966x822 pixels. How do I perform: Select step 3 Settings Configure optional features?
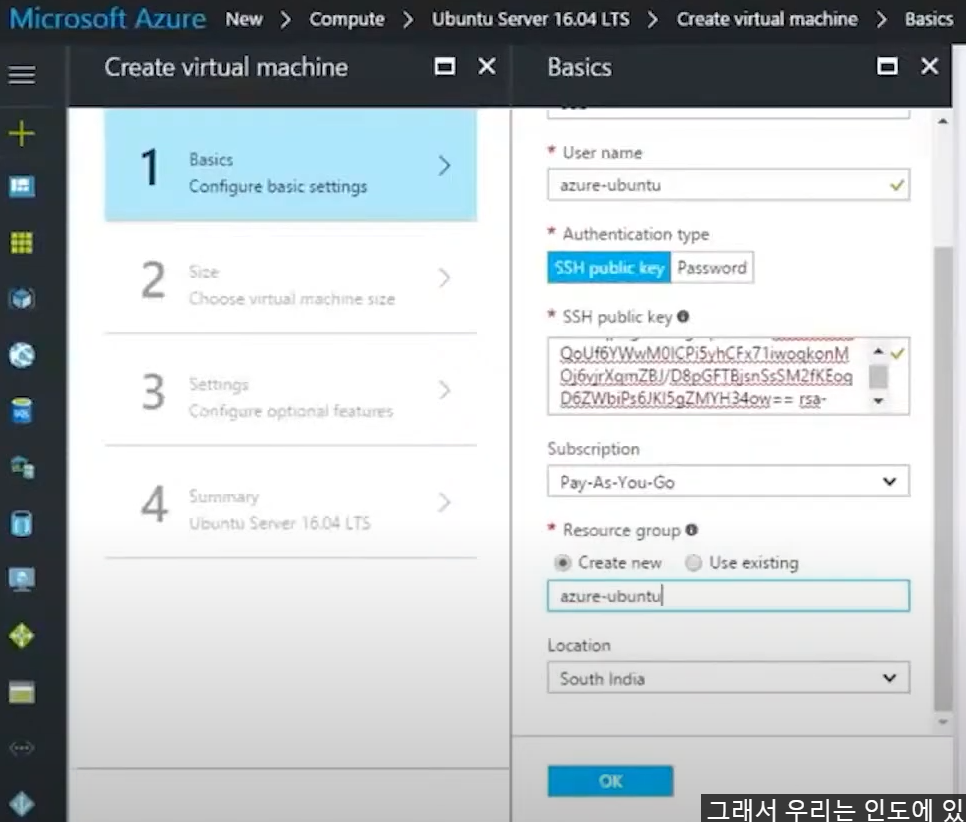pyautogui.click(x=290, y=389)
